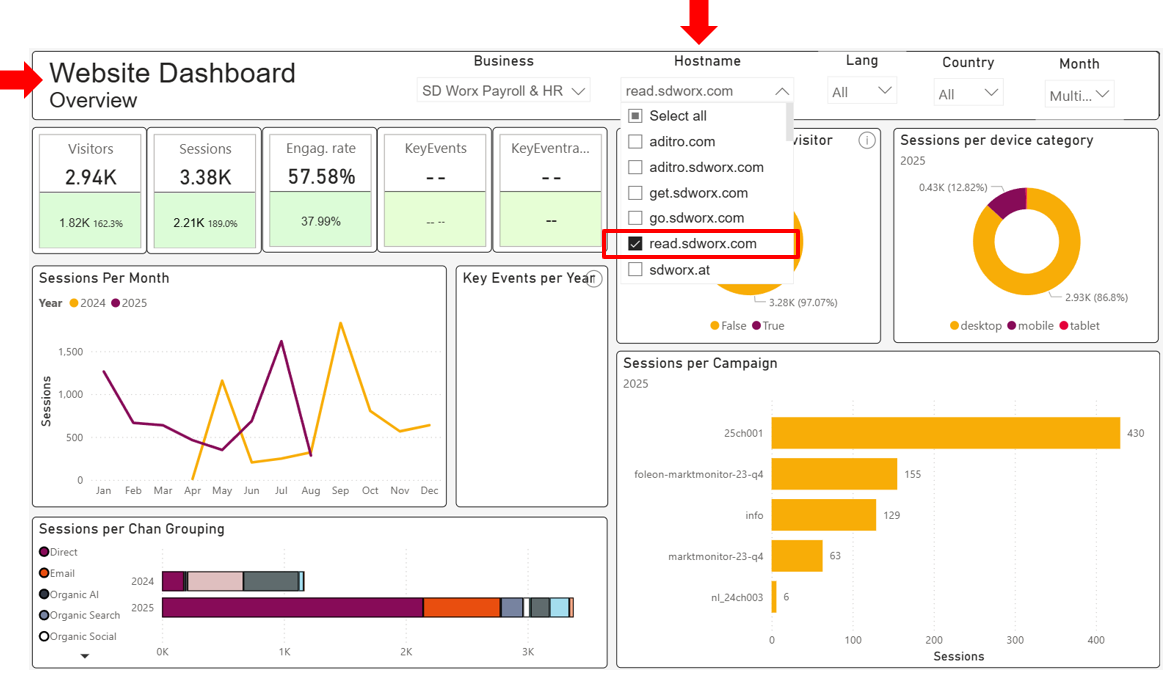Click the mobile legend item
Image resolution: width=1165 pixels, height=680 pixels.
pos(1031,326)
